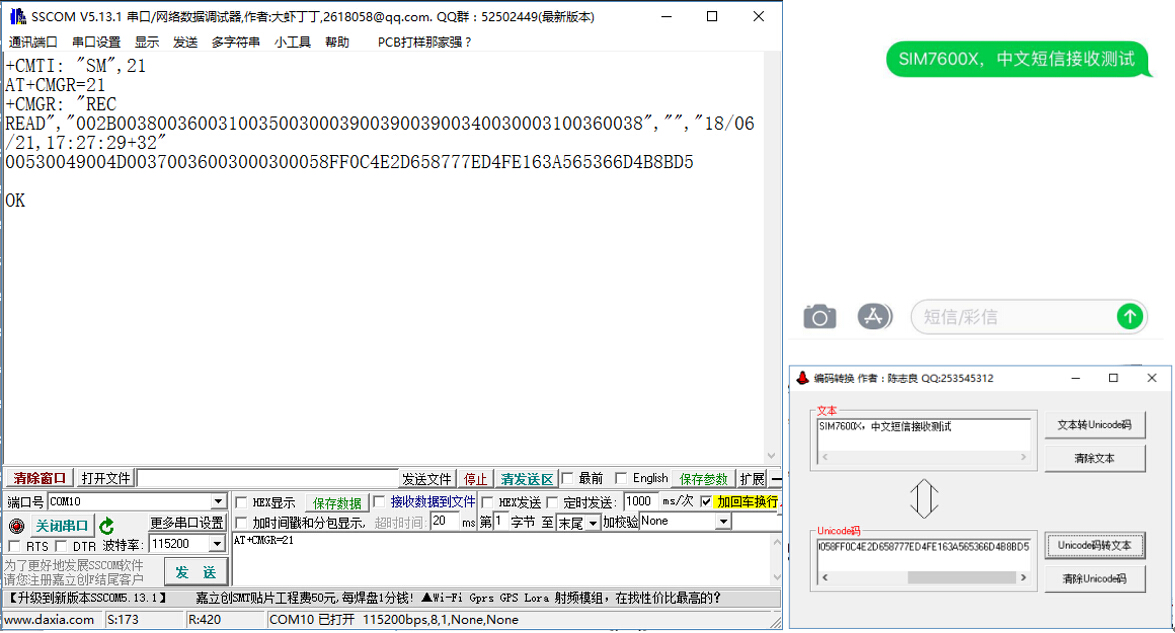Image resolution: width=1175 pixels, height=633 pixels.
Task: Enable 接收数据到文件 checkbox
Action: 379,501
